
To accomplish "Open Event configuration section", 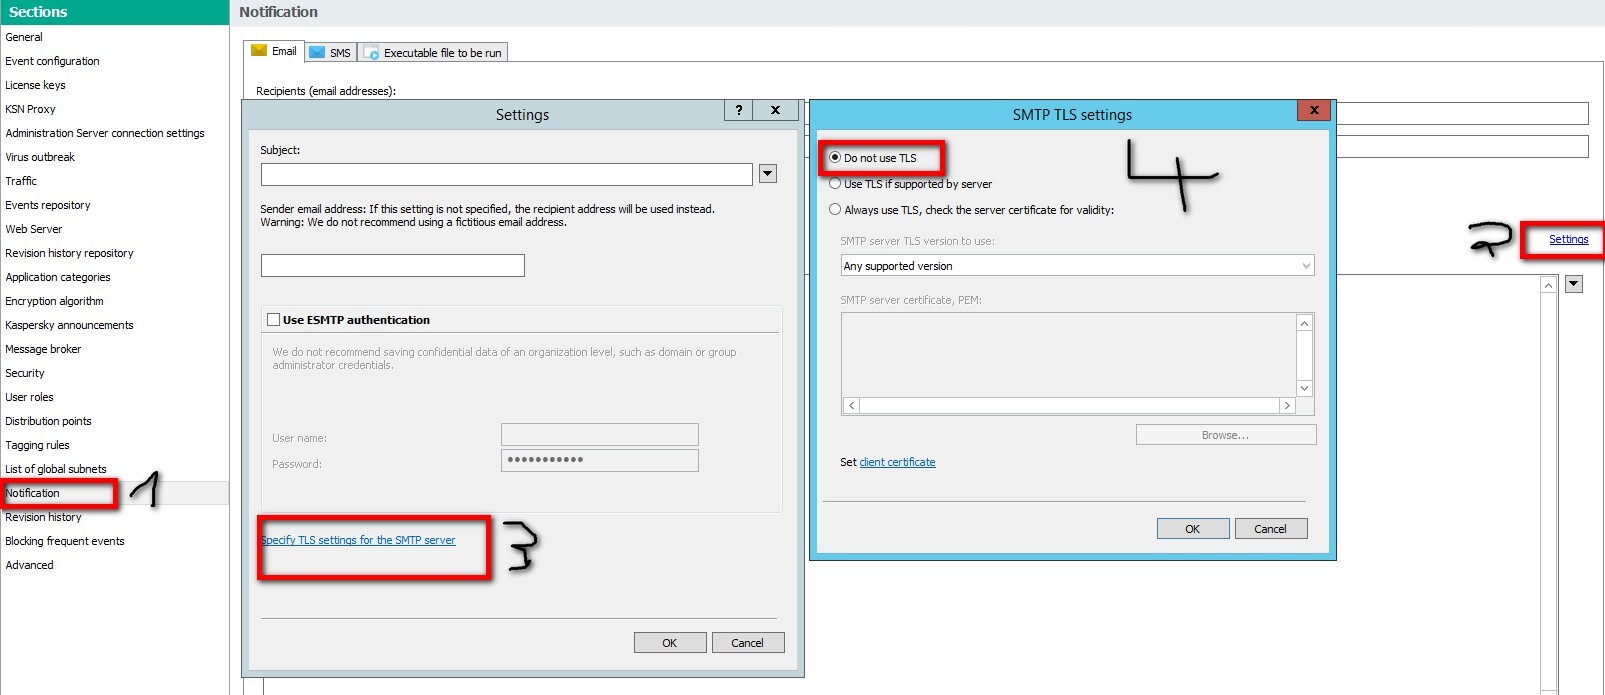I will [x=52, y=61].
